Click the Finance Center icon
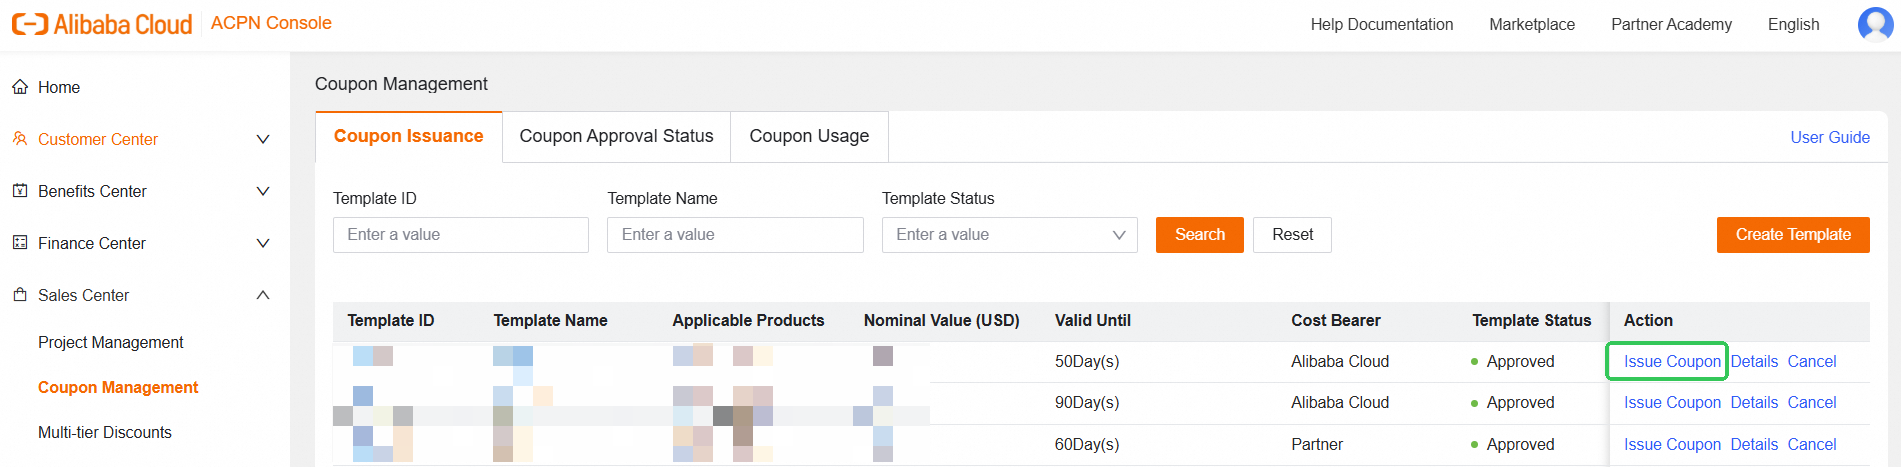 pyautogui.click(x=20, y=243)
